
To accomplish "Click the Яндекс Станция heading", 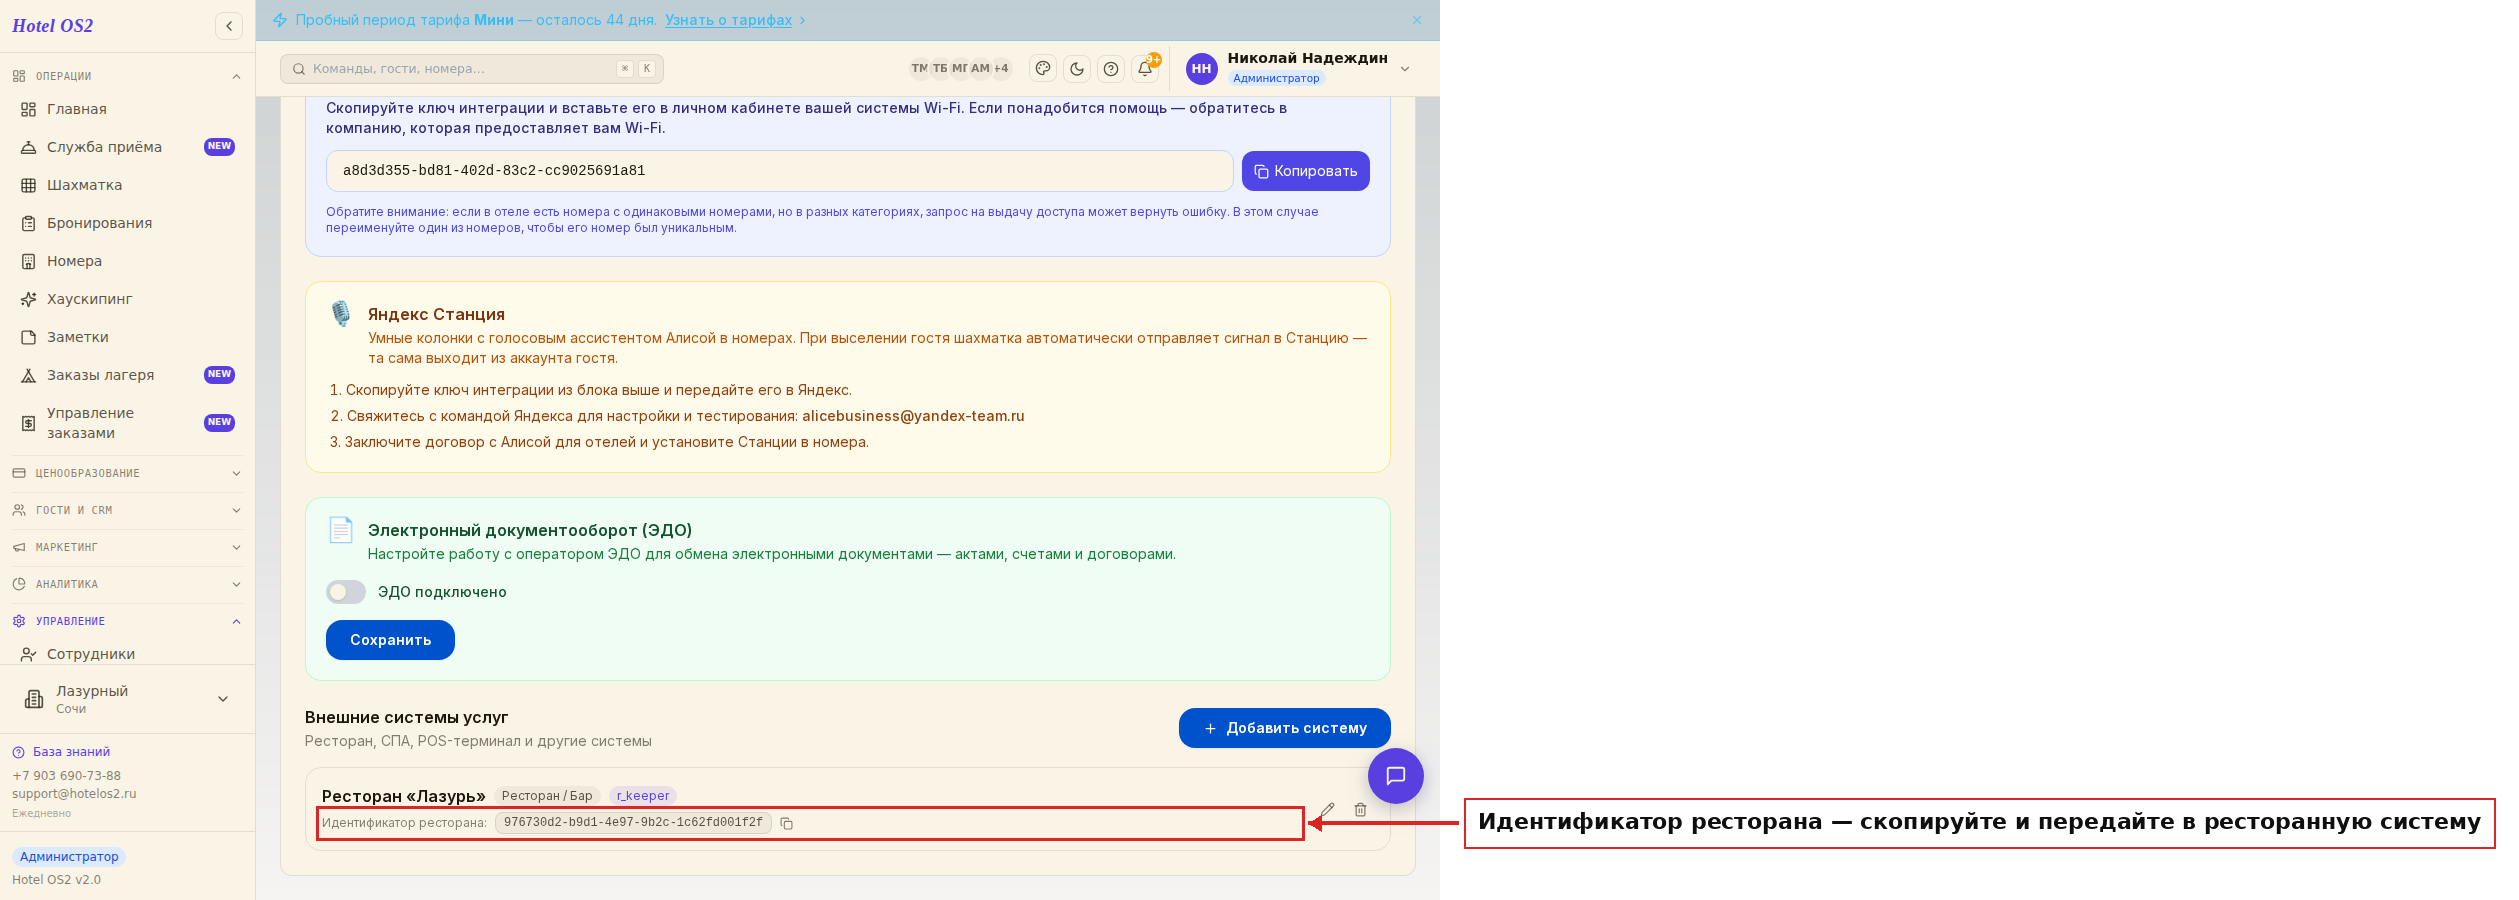I will click(x=436, y=314).
